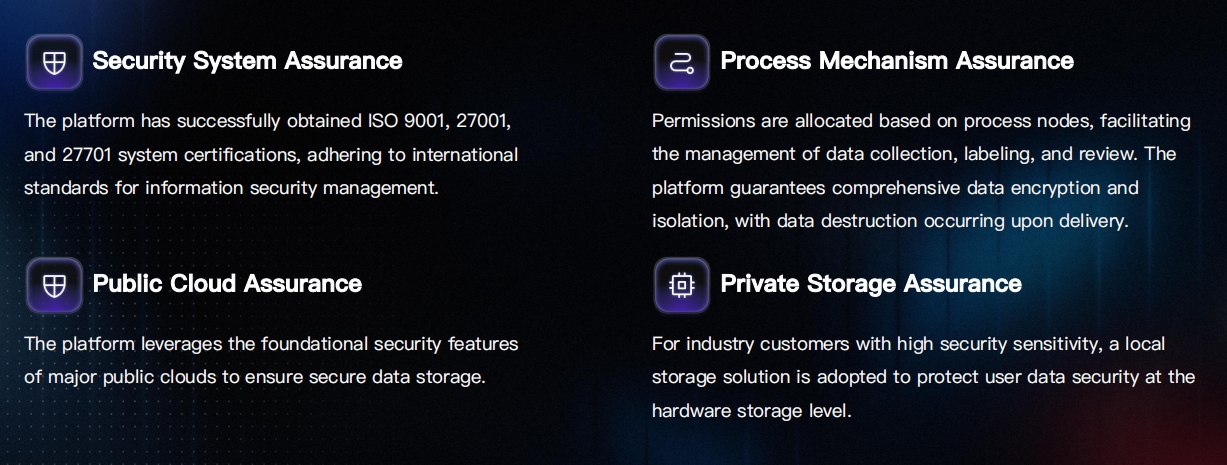Click the line about major public clouds
This screenshot has width=1227, height=465.
click(x=254, y=377)
